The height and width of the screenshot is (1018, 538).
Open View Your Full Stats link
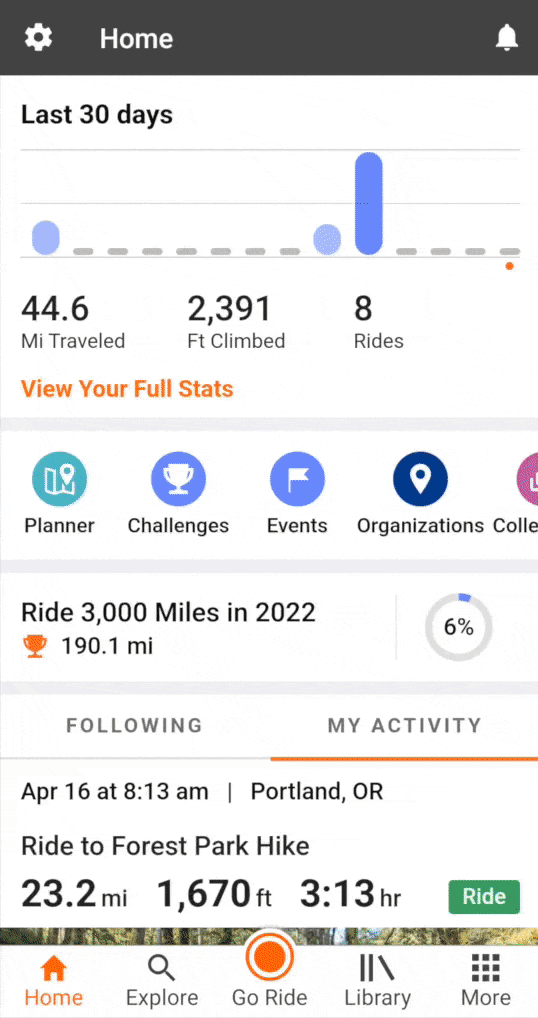click(127, 389)
